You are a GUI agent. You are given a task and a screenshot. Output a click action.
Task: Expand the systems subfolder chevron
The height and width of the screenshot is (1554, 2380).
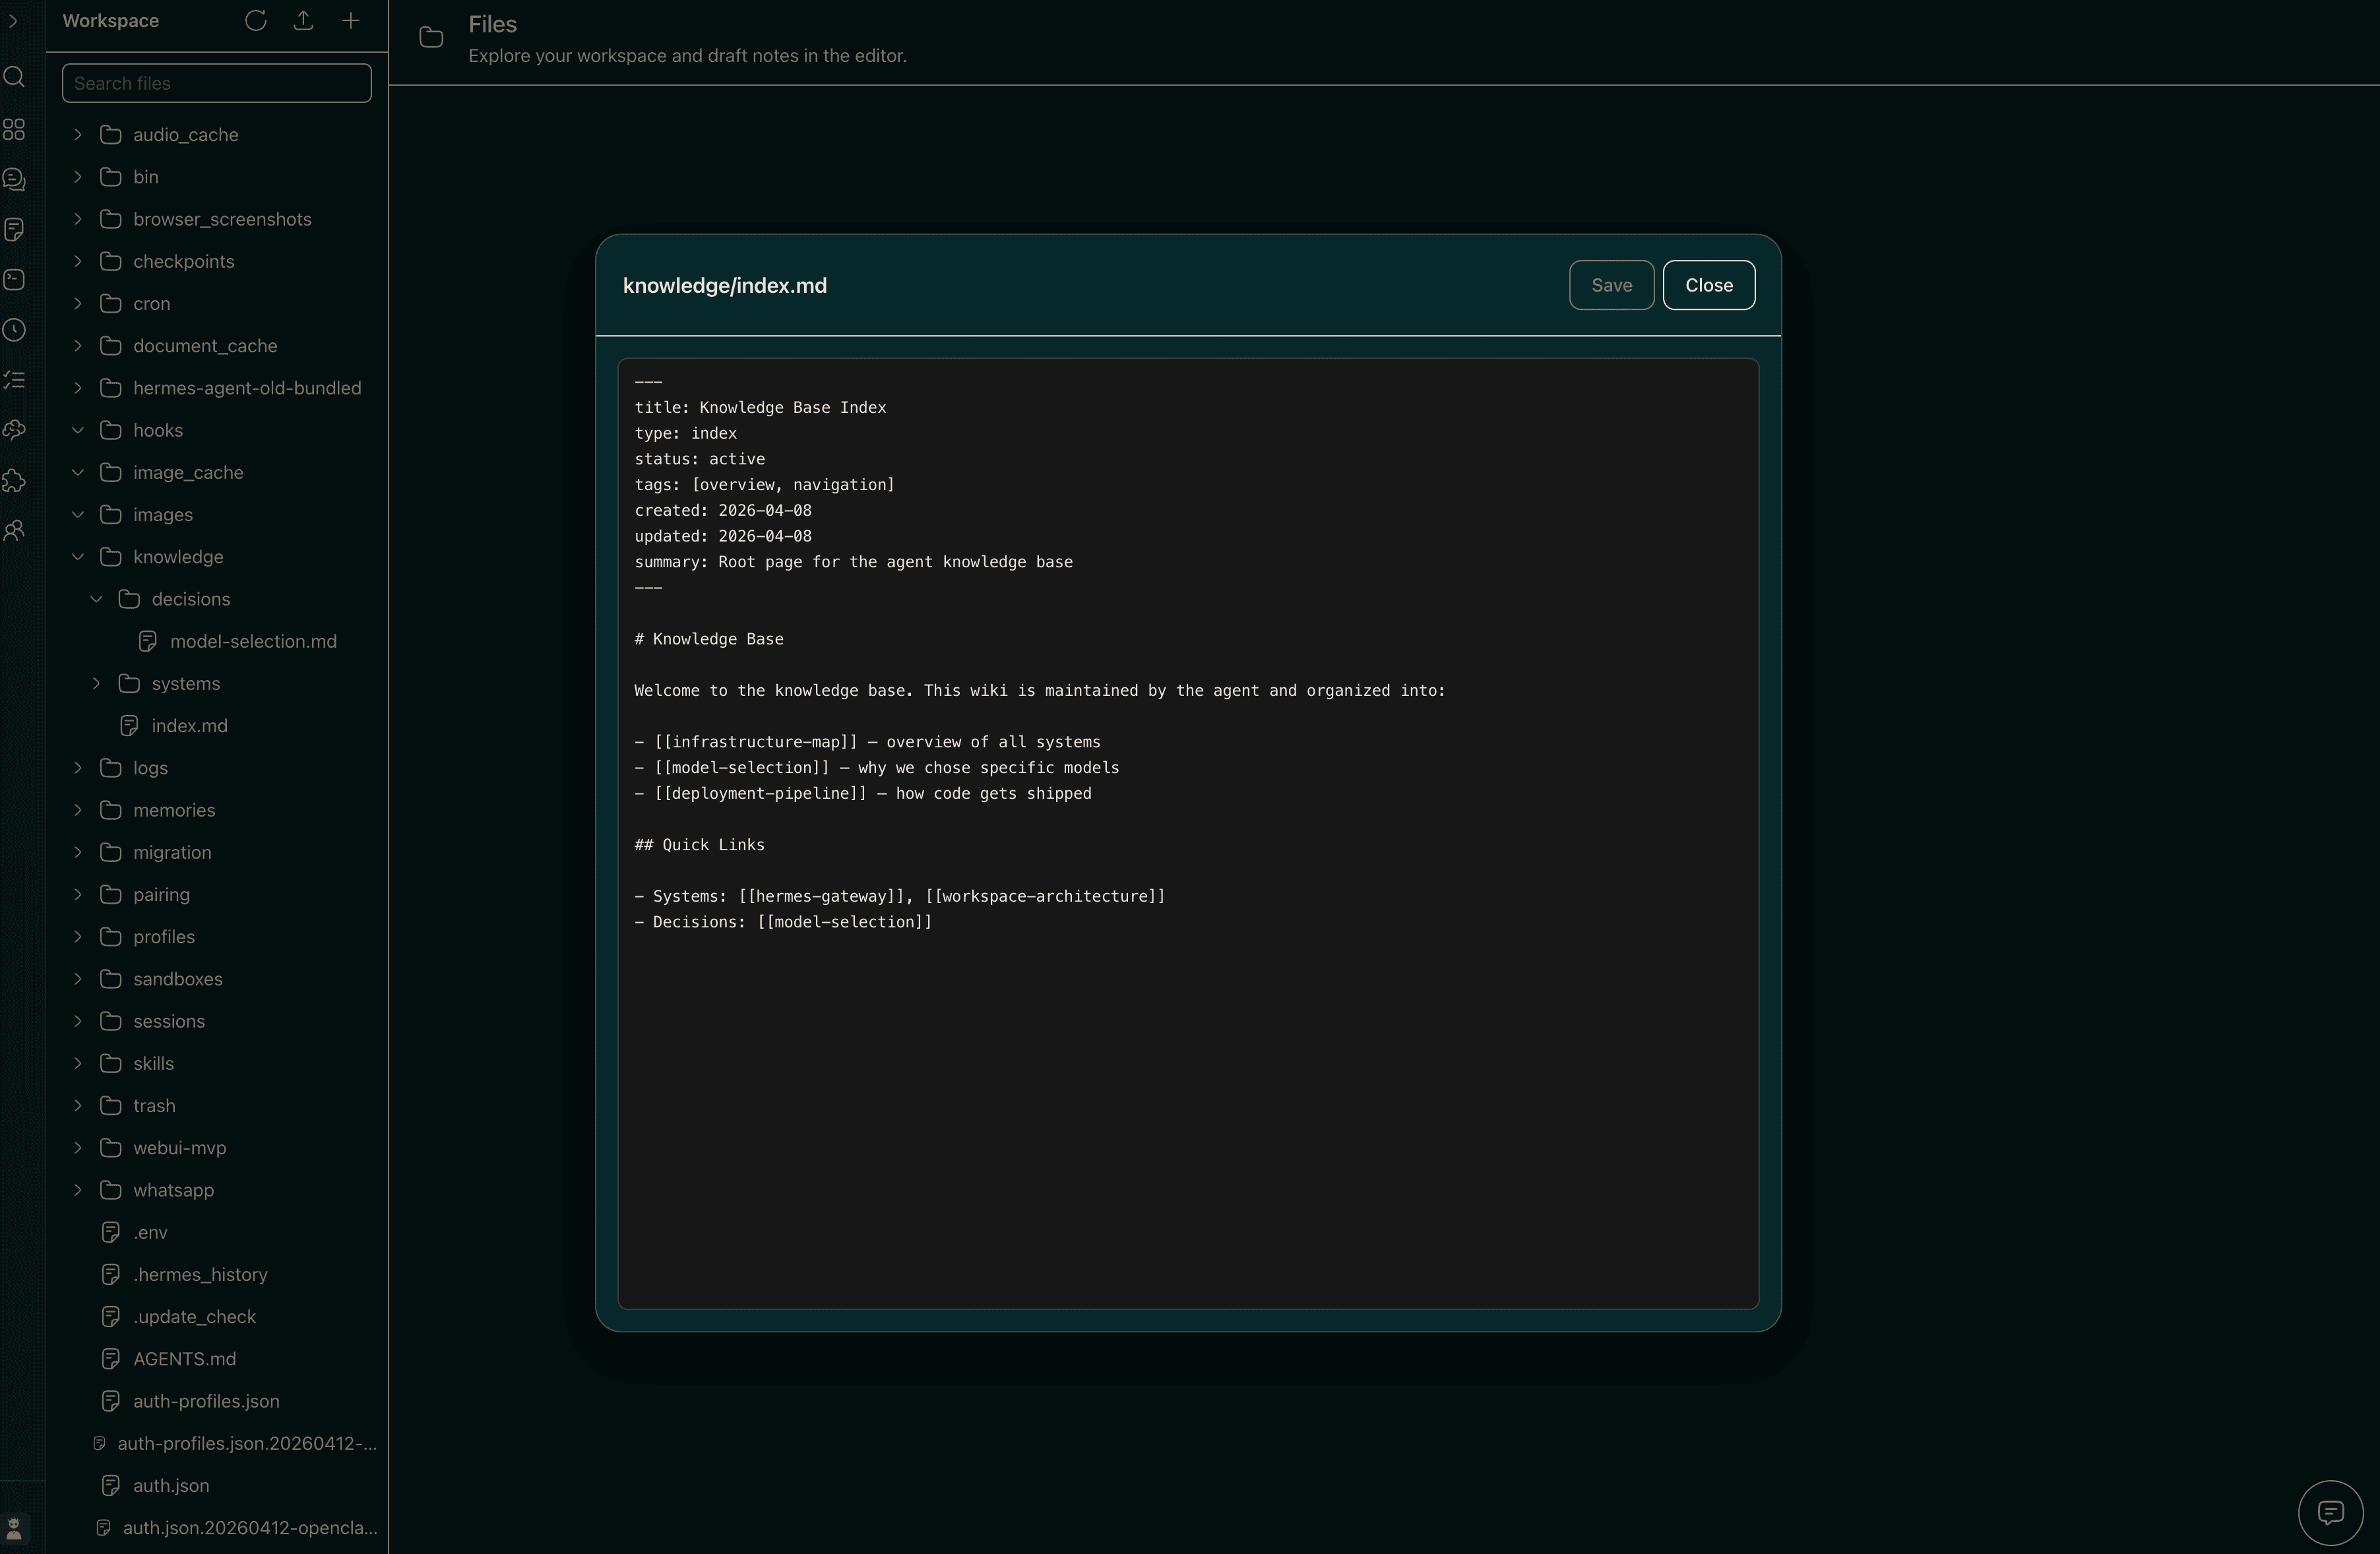point(96,683)
